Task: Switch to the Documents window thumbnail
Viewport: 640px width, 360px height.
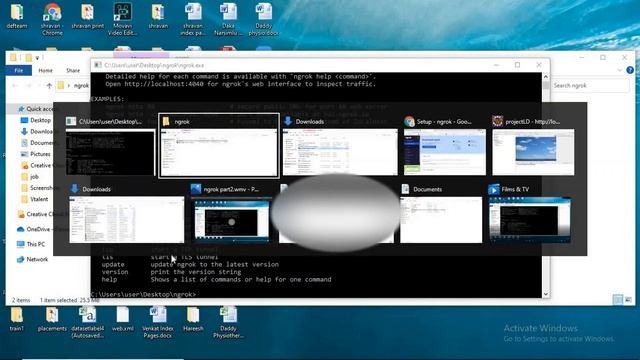Action: click(x=441, y=213)
